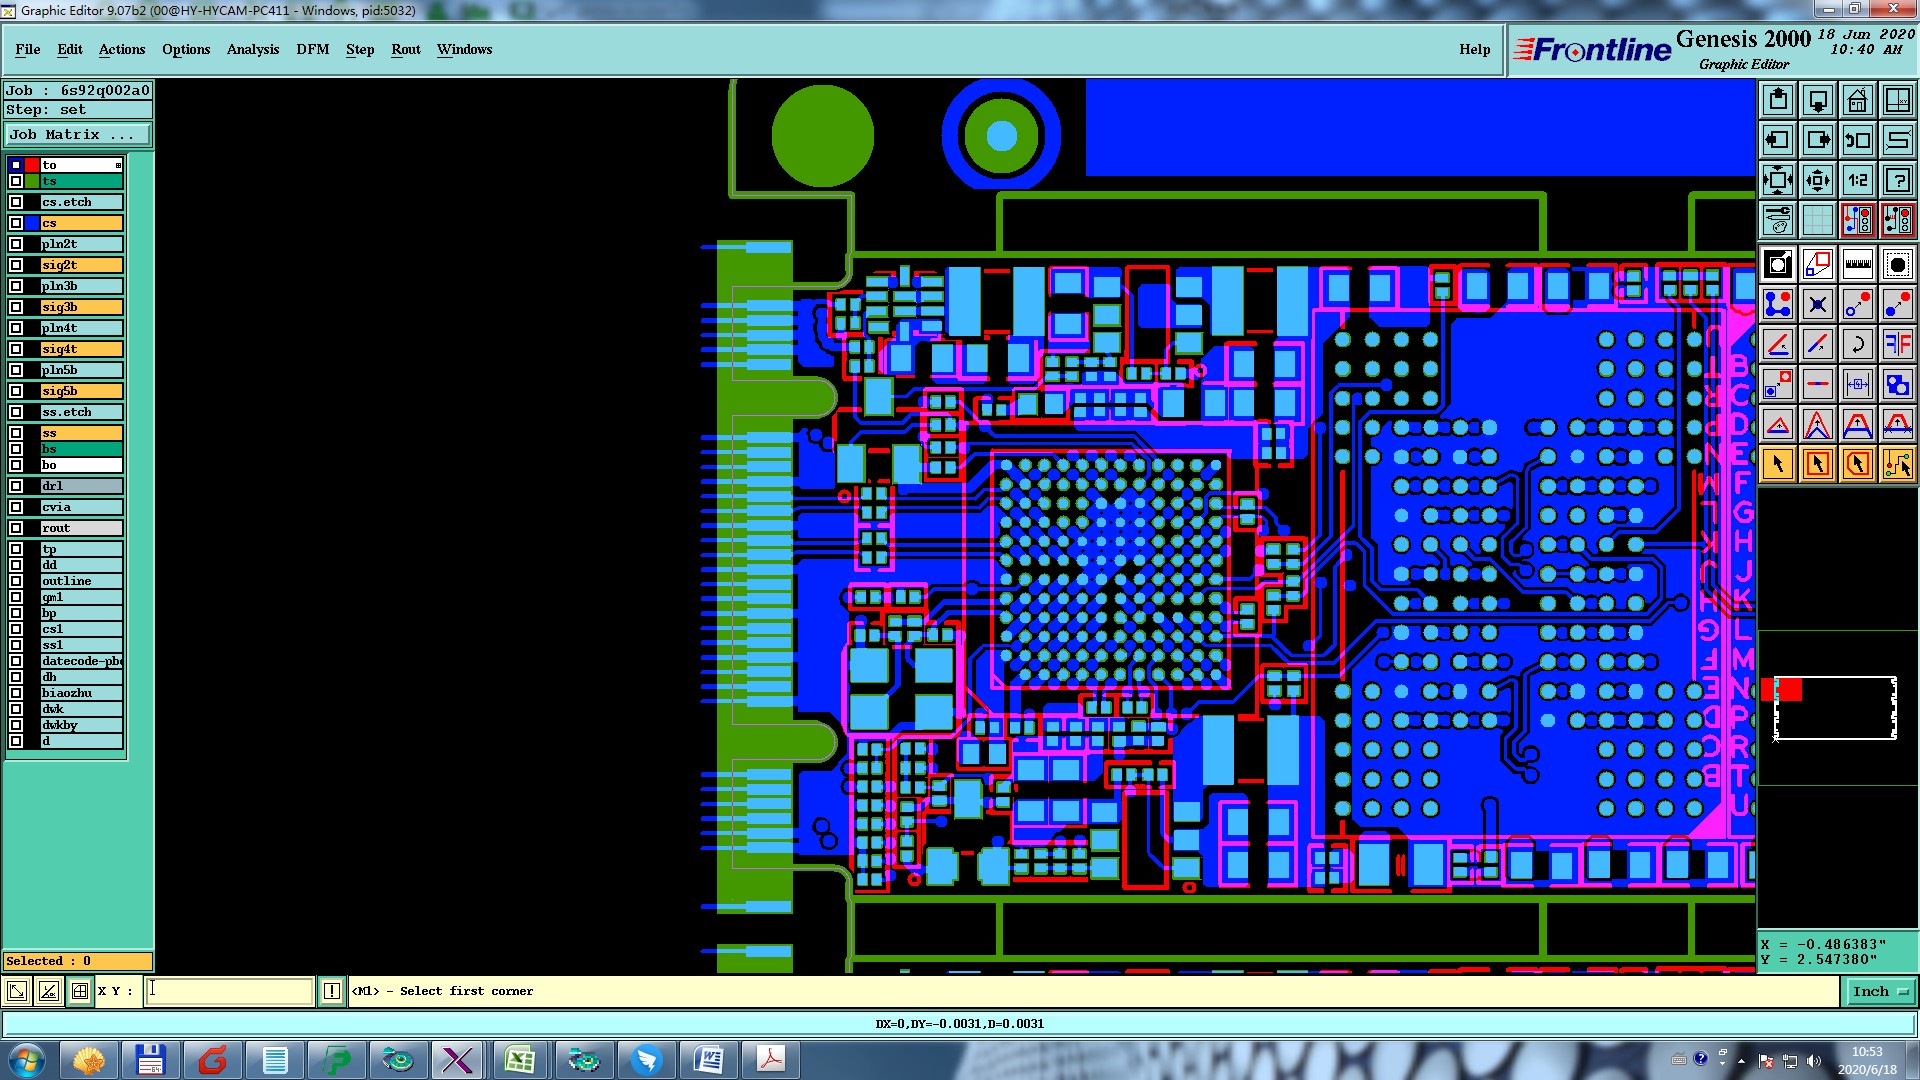
Task: Click the X Y coordinate input field
Action: [x=230, y=991]
